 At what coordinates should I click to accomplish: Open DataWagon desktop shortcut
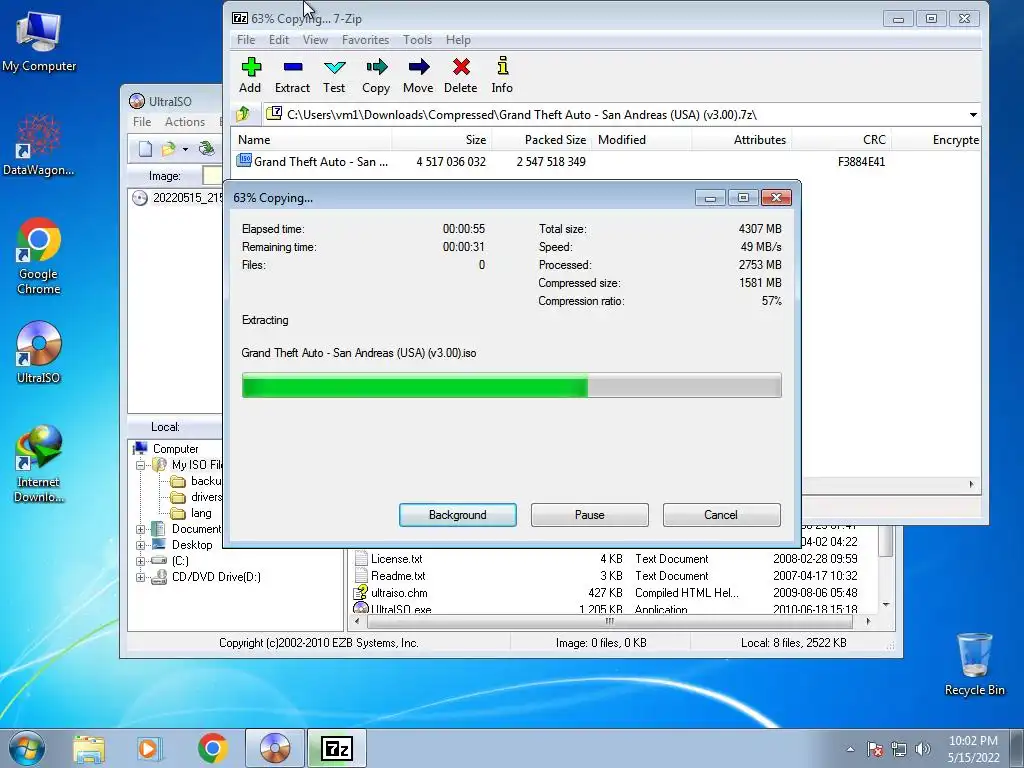[39, 144]
